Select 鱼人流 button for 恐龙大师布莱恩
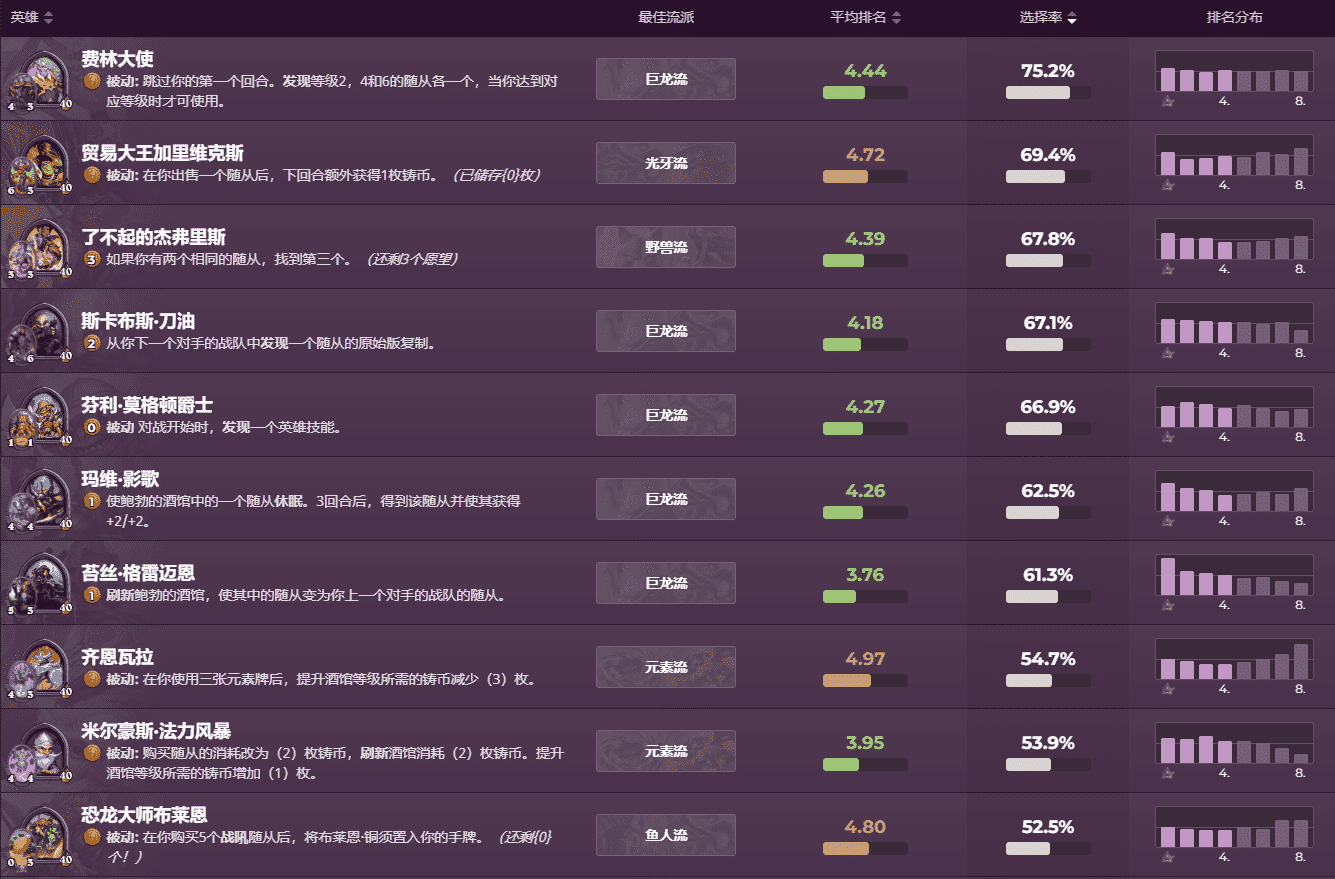This screenshot has height=879, width=1335. click(666, 835)
